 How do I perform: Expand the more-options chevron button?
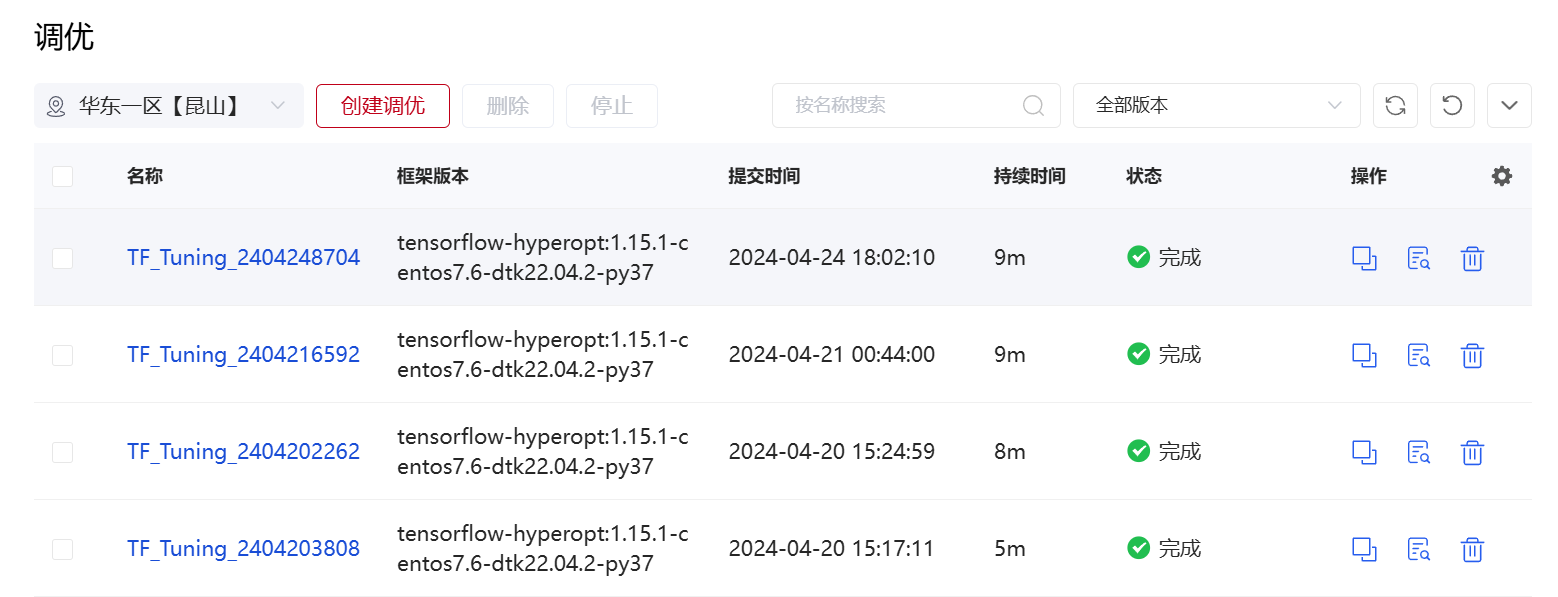click(1509, 106)
